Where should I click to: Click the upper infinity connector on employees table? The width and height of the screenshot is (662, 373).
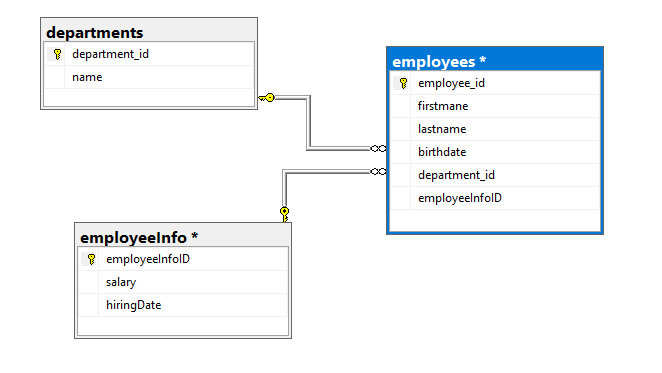tap(378, 148)
